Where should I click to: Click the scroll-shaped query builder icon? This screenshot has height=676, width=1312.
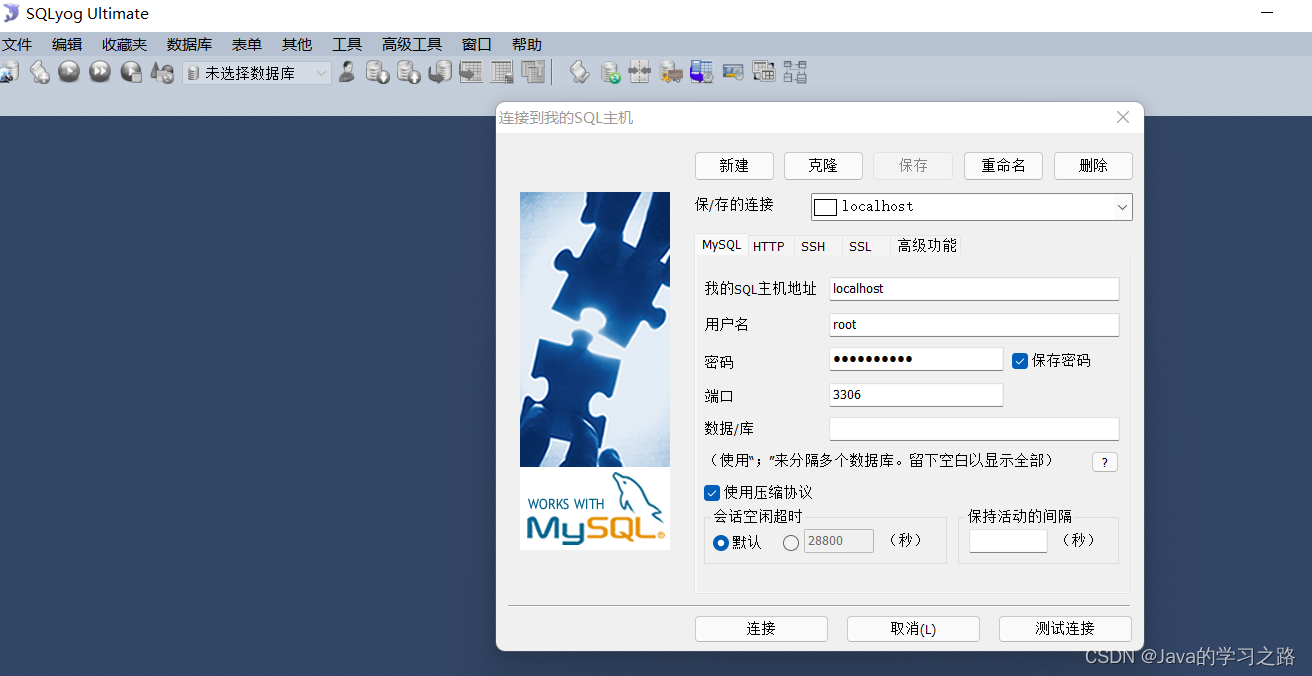(x=579, y=72)
